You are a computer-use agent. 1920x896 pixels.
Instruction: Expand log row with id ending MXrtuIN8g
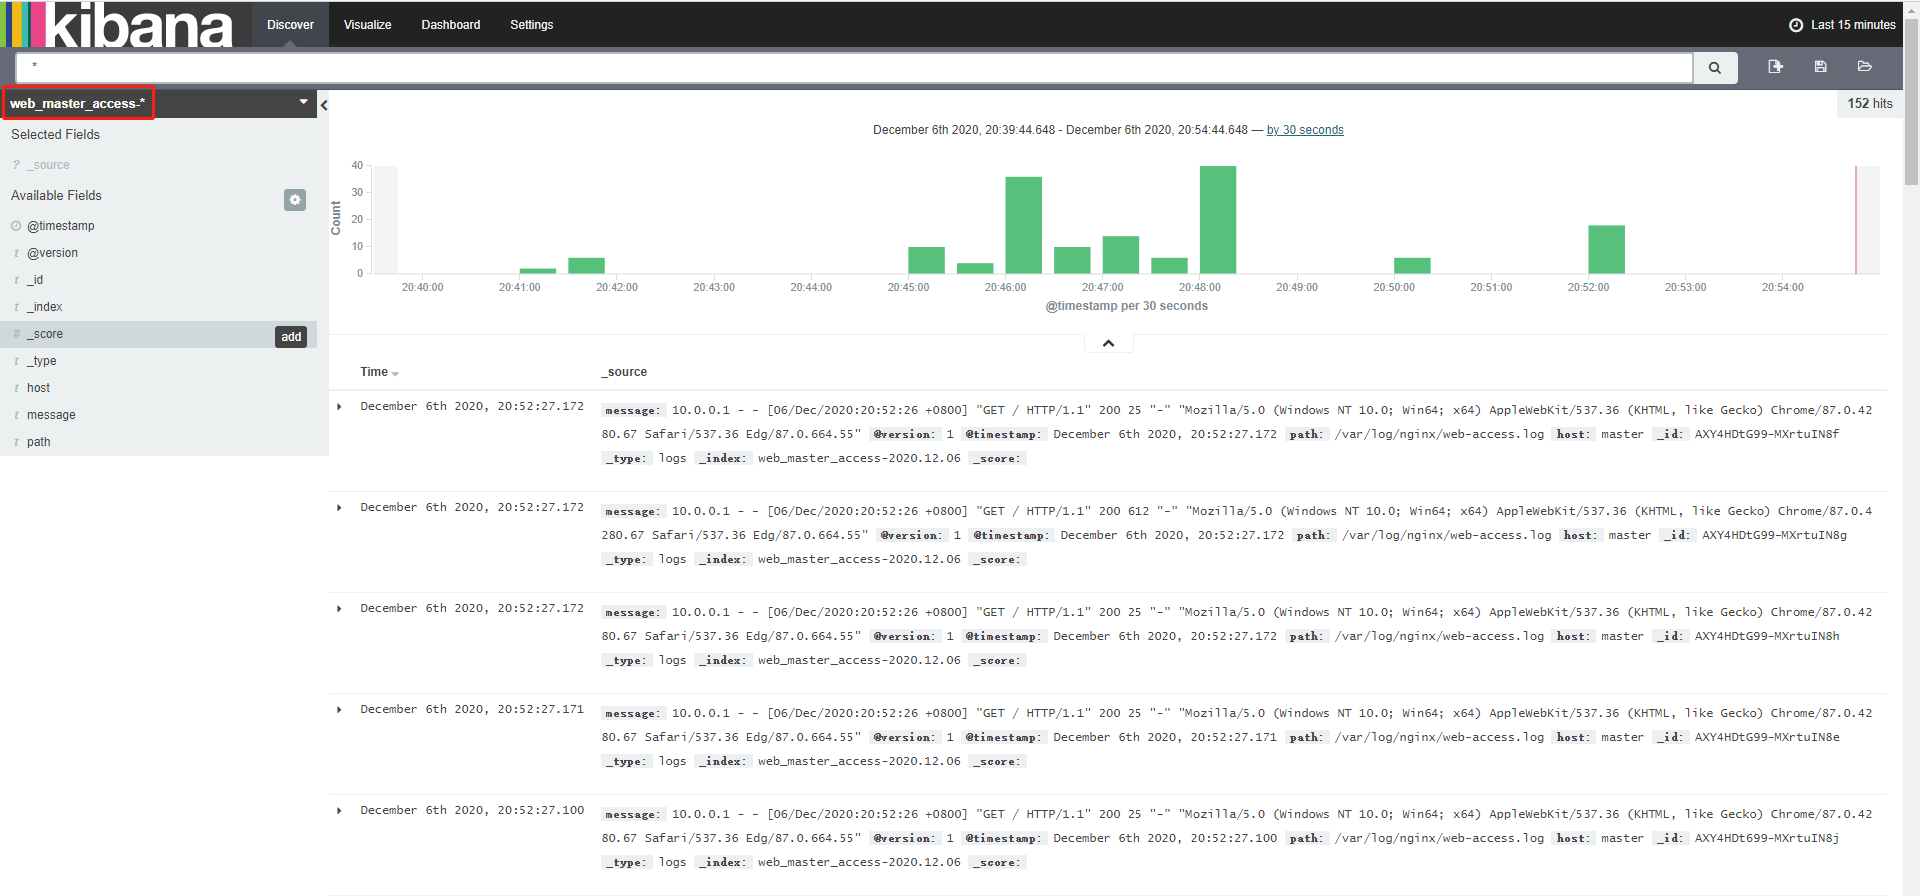click(340, 508)
